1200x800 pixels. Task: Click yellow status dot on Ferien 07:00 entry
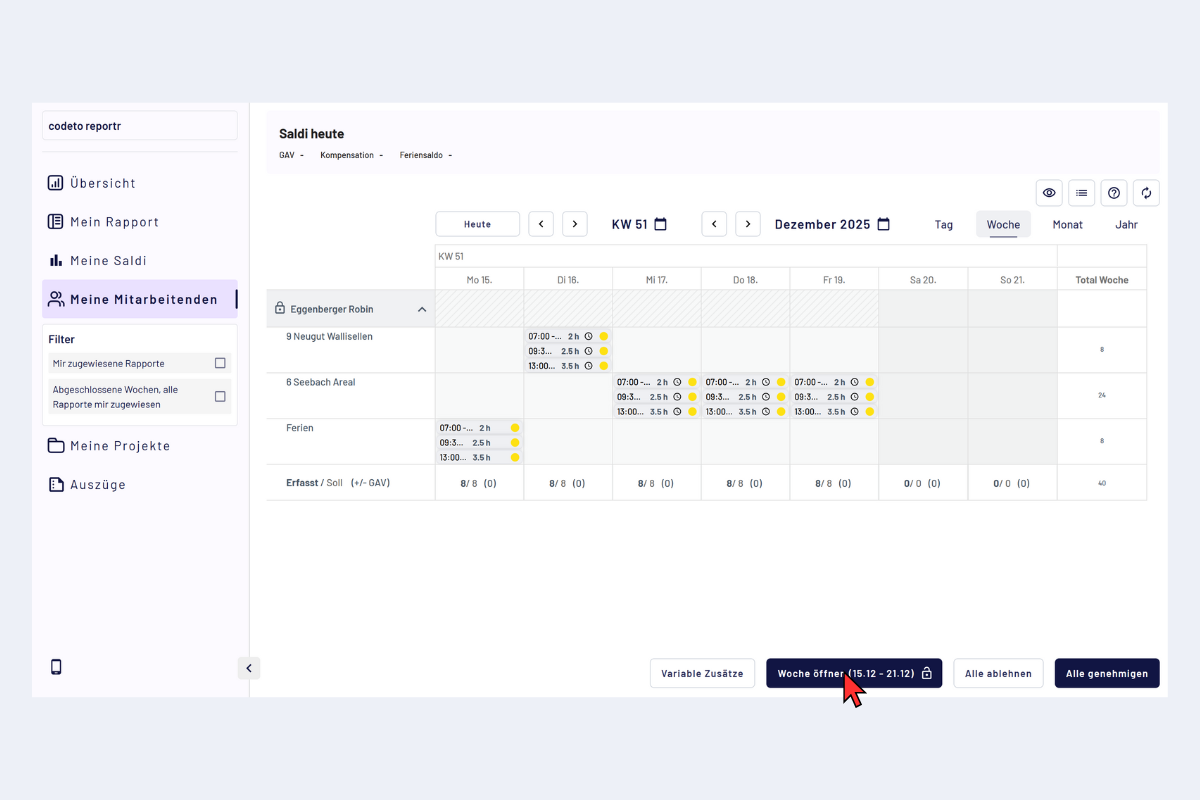(515, 428)
